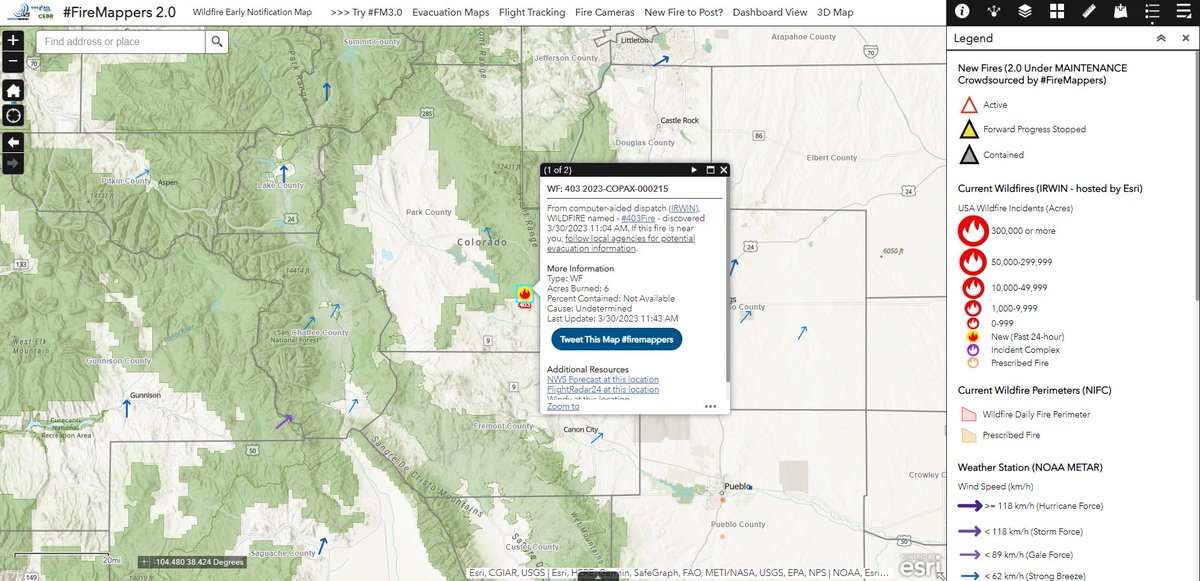Open Flight Tracking menu item
The image size is (1200, 581).
coord(532,12)
